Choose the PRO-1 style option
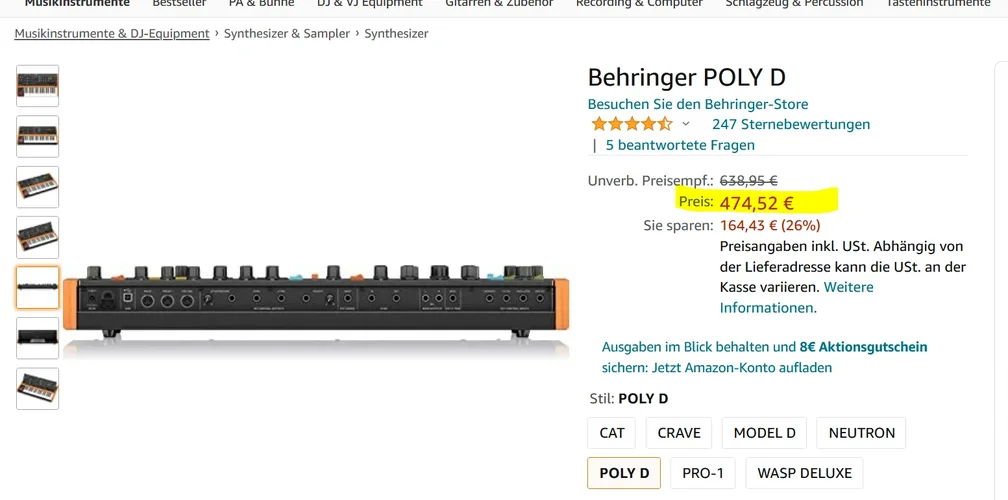 coord(703,473)
